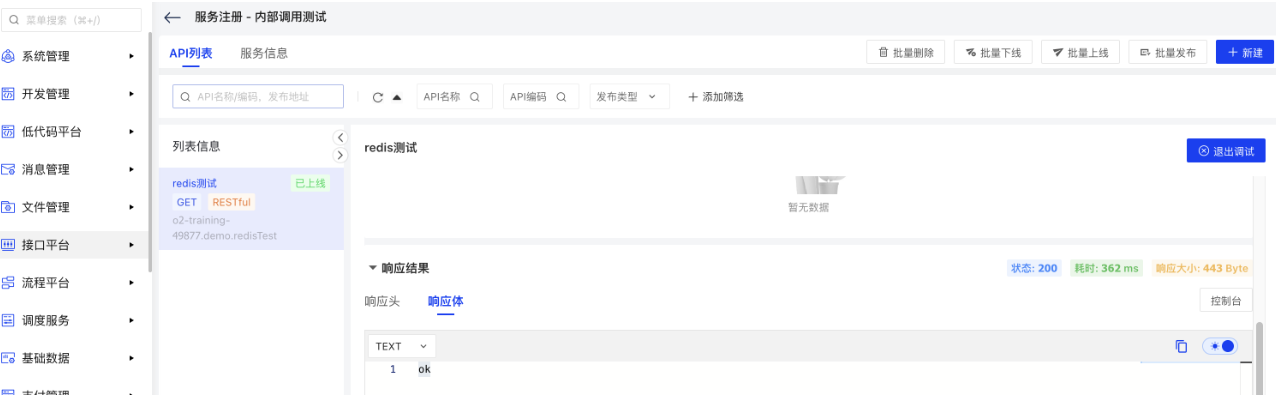Click the 新建 button
Image resolution: width=1276 pixels, height=400 pixels.
tap(1244, 53)
